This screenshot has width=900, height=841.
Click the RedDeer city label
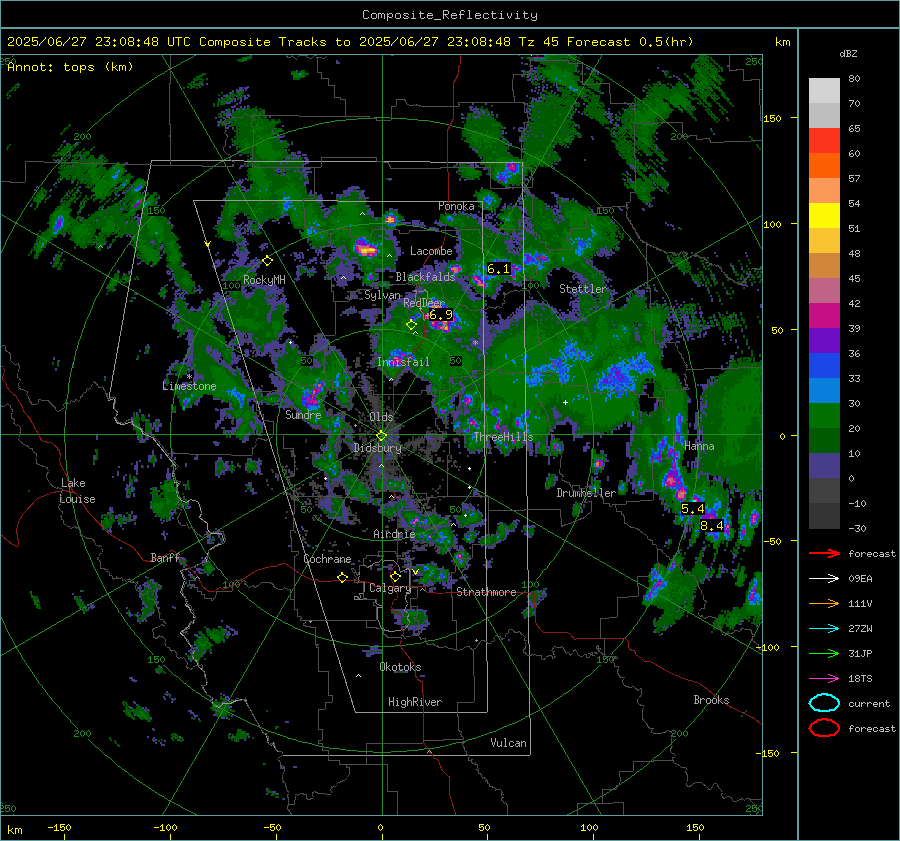tap(424, 303)
